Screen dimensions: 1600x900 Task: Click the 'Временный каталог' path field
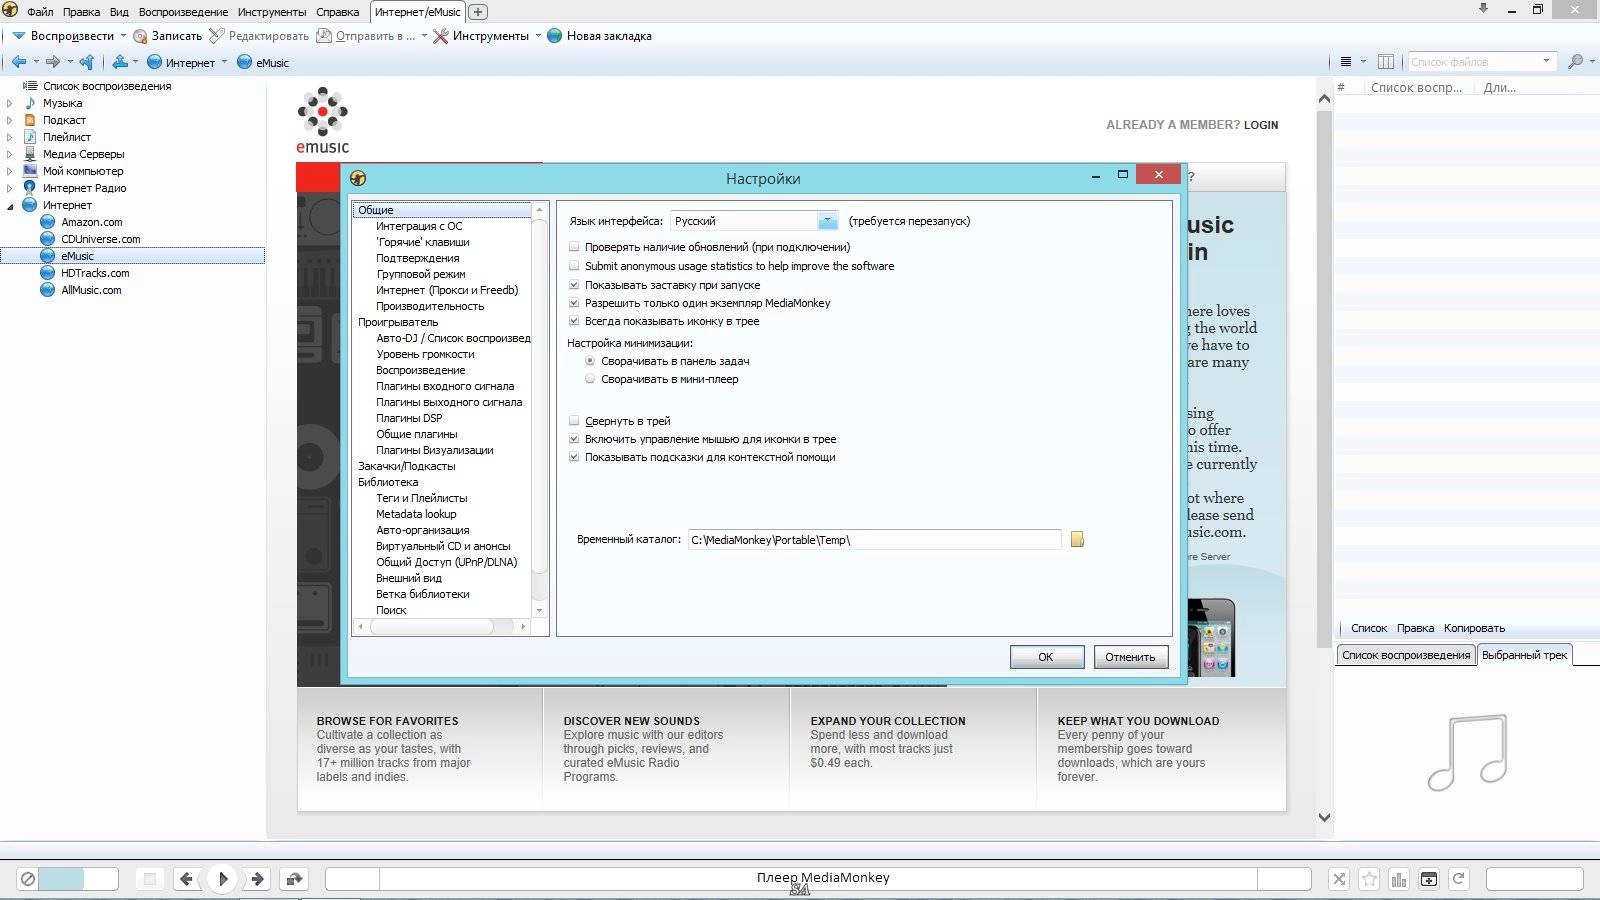coord(874,540)
